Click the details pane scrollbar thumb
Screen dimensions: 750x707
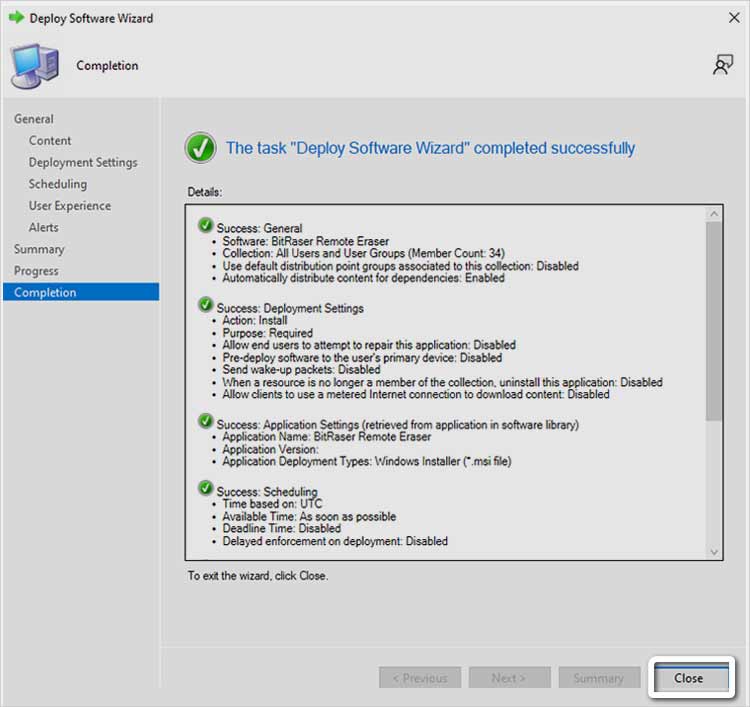(714, 321)
